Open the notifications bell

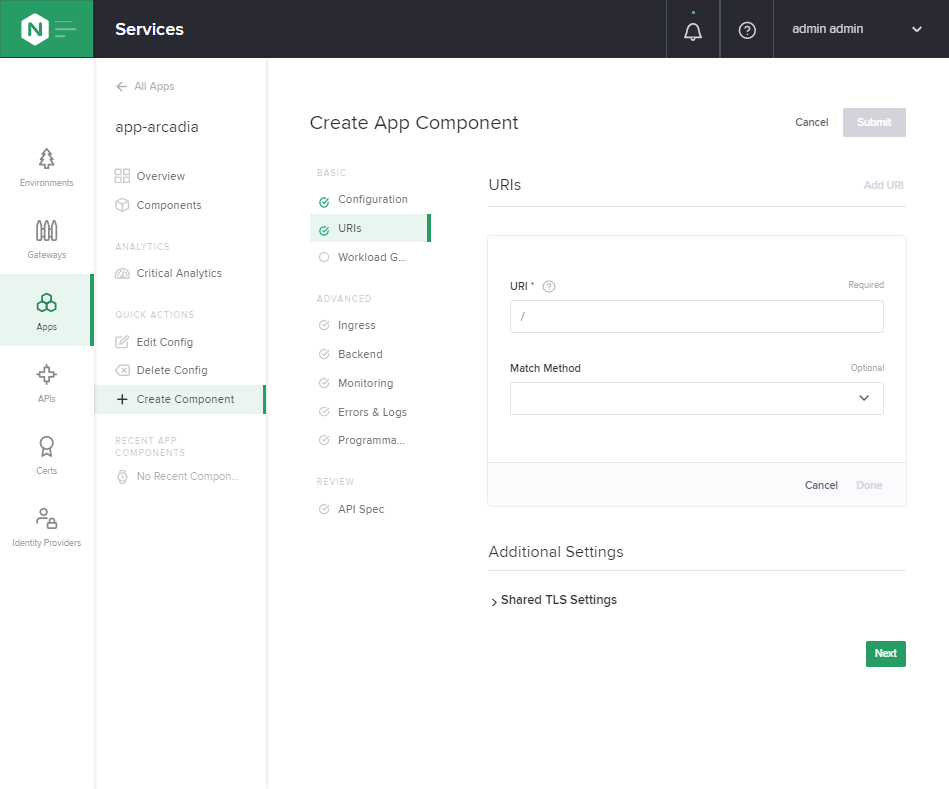693,31
